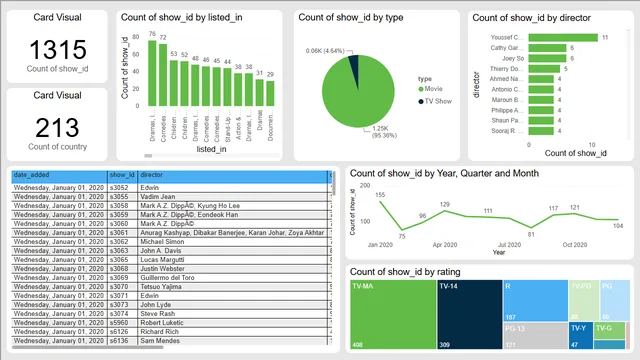This screenshot has width=640, height=360.
Task: Select the Thierry Do... director bar
Action: click(544, 69)
